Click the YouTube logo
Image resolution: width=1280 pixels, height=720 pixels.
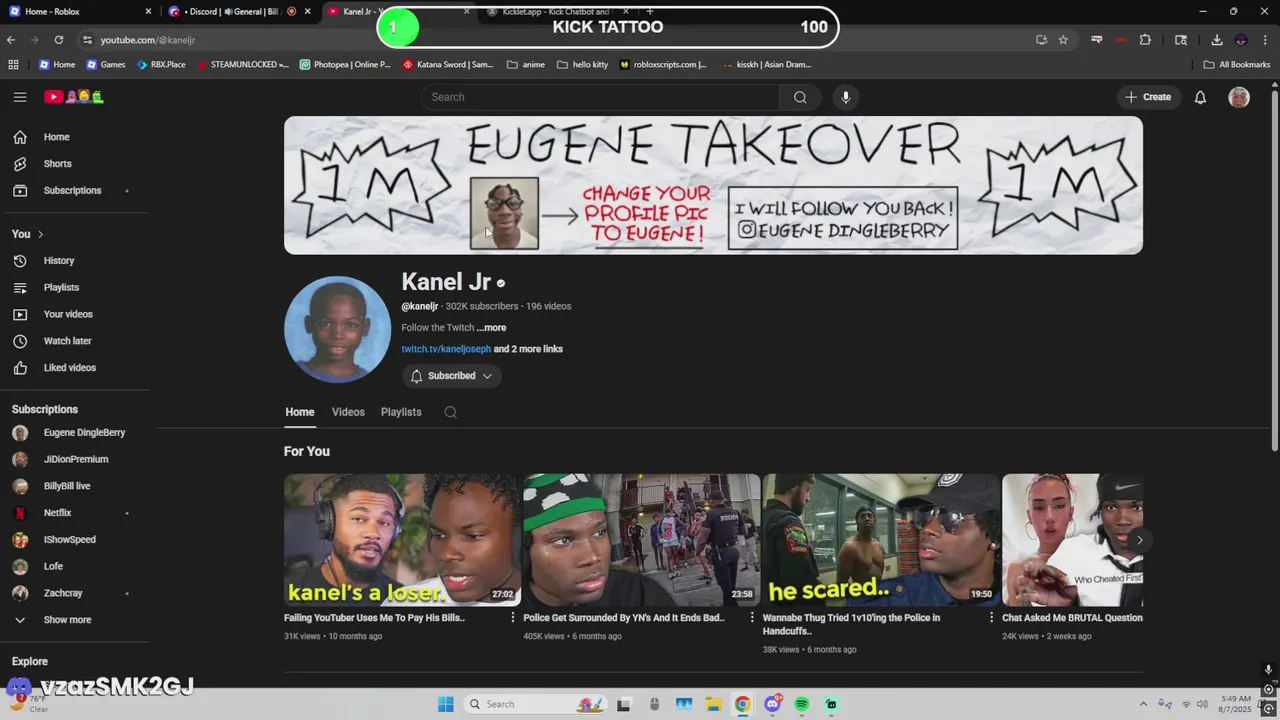tap(74, 97)
